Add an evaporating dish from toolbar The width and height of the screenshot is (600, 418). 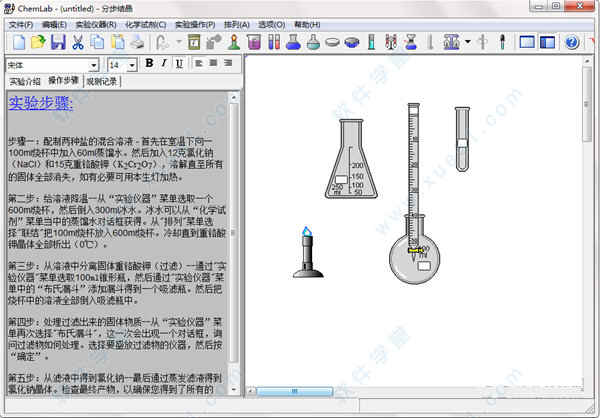click(352, 42)
